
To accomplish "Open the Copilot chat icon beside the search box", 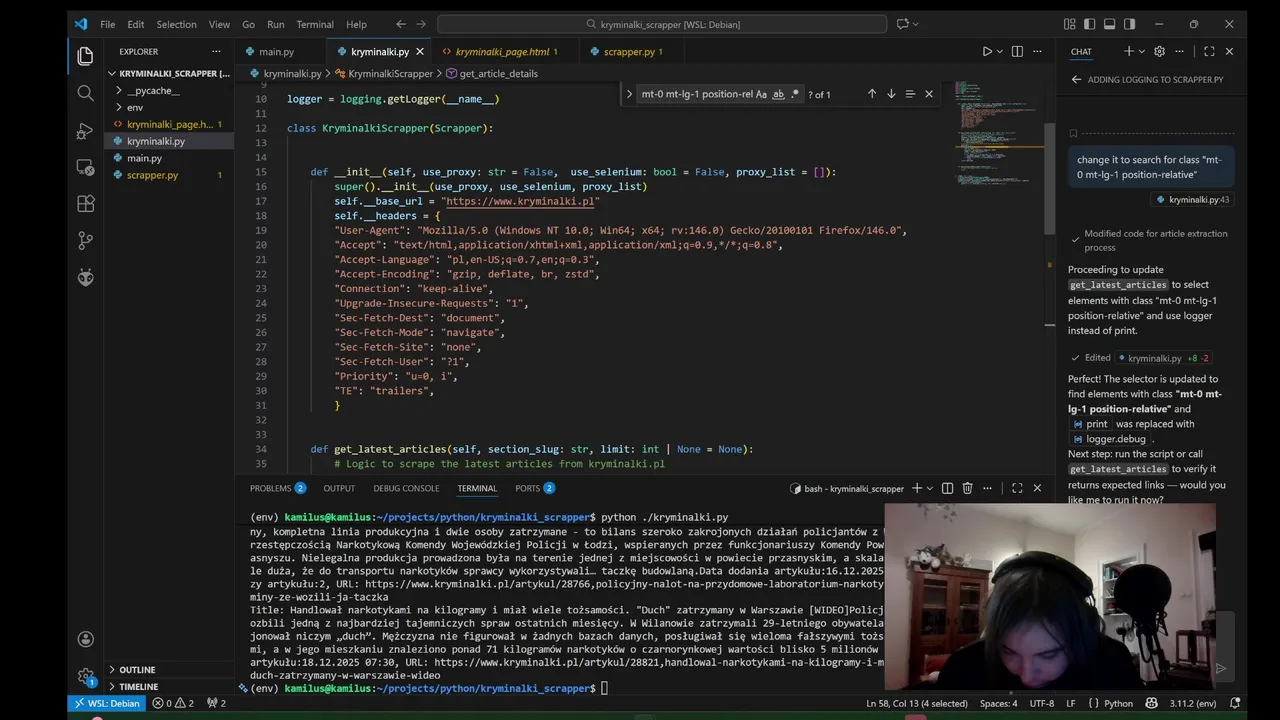I will pos(903,24).
